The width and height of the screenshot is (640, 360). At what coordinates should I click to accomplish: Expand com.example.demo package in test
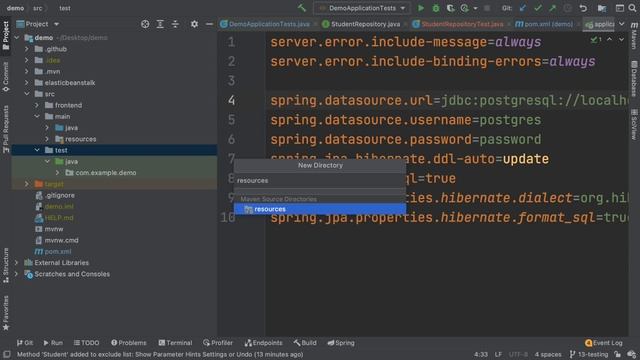pos(58,173)
